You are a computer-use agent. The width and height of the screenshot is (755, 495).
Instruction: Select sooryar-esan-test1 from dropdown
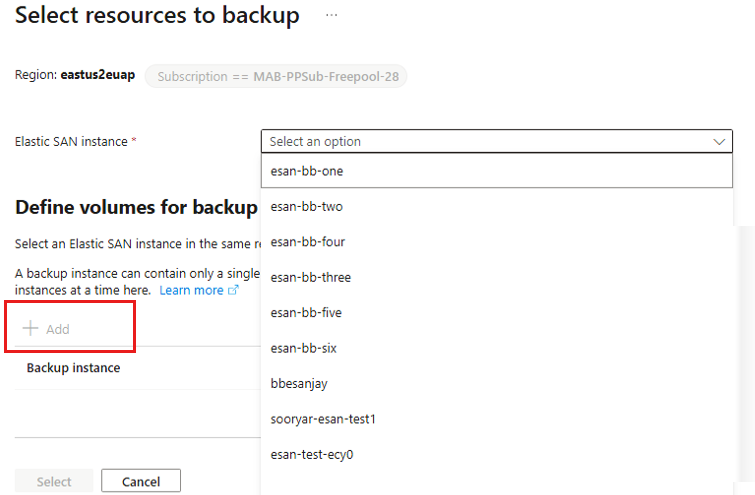point(496,419)
